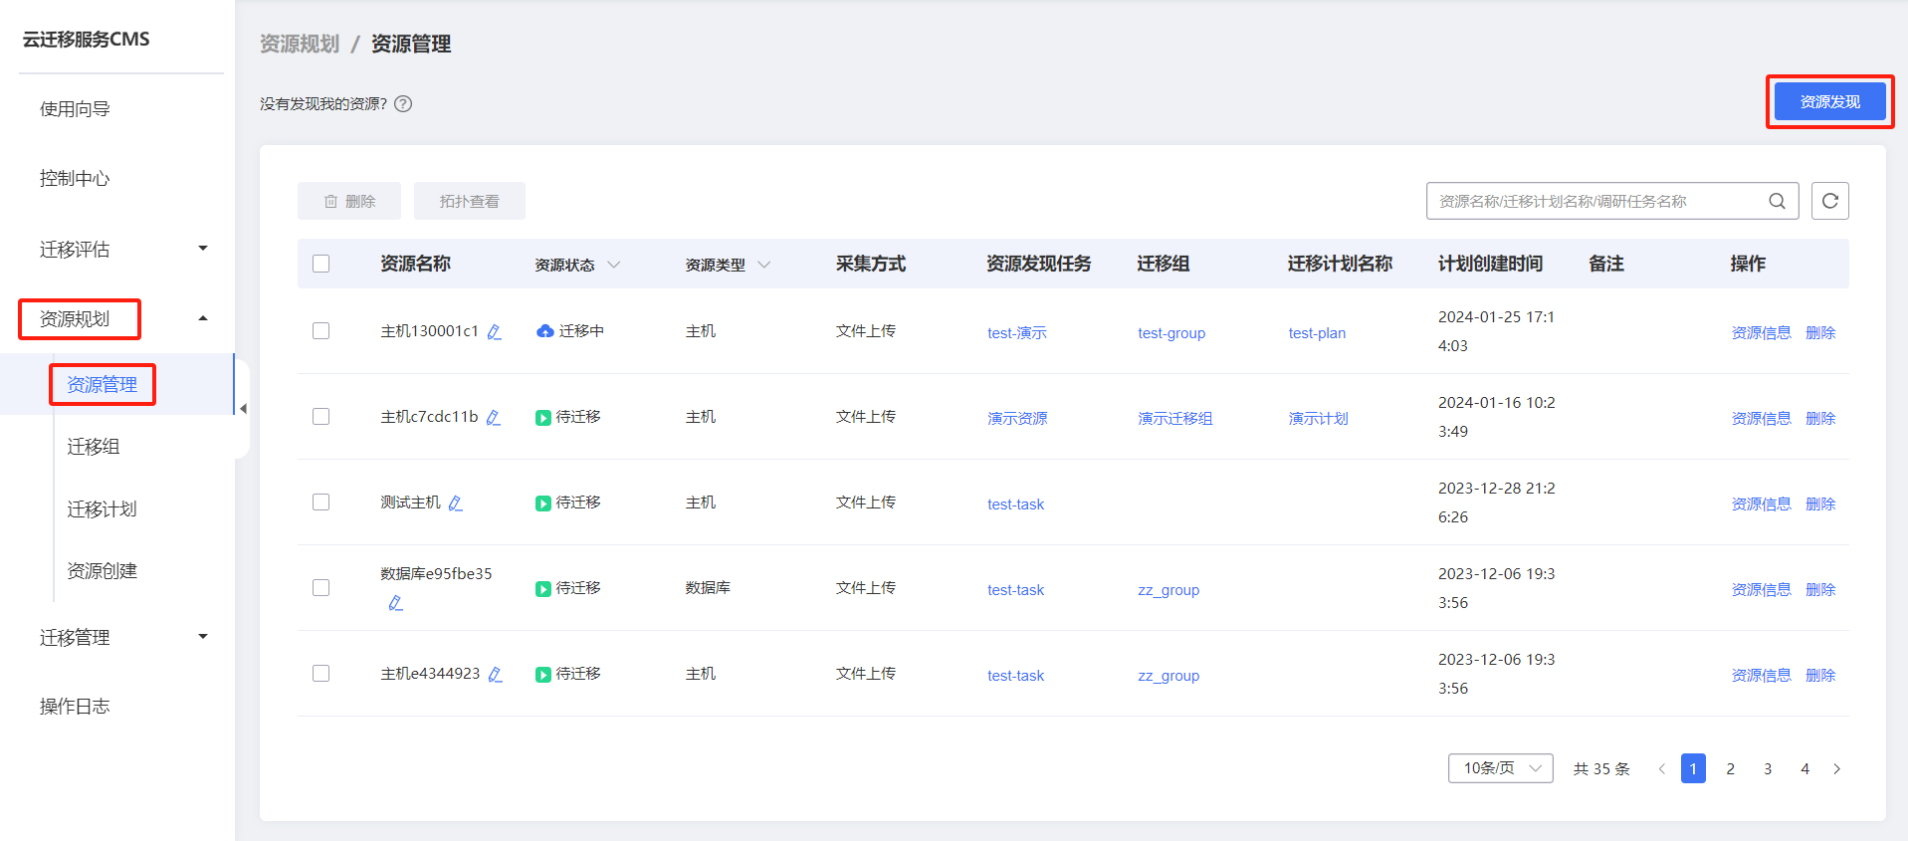Edit name of 数据库e95fbe35
The image size is (1908, 841).
coord(395,603)
